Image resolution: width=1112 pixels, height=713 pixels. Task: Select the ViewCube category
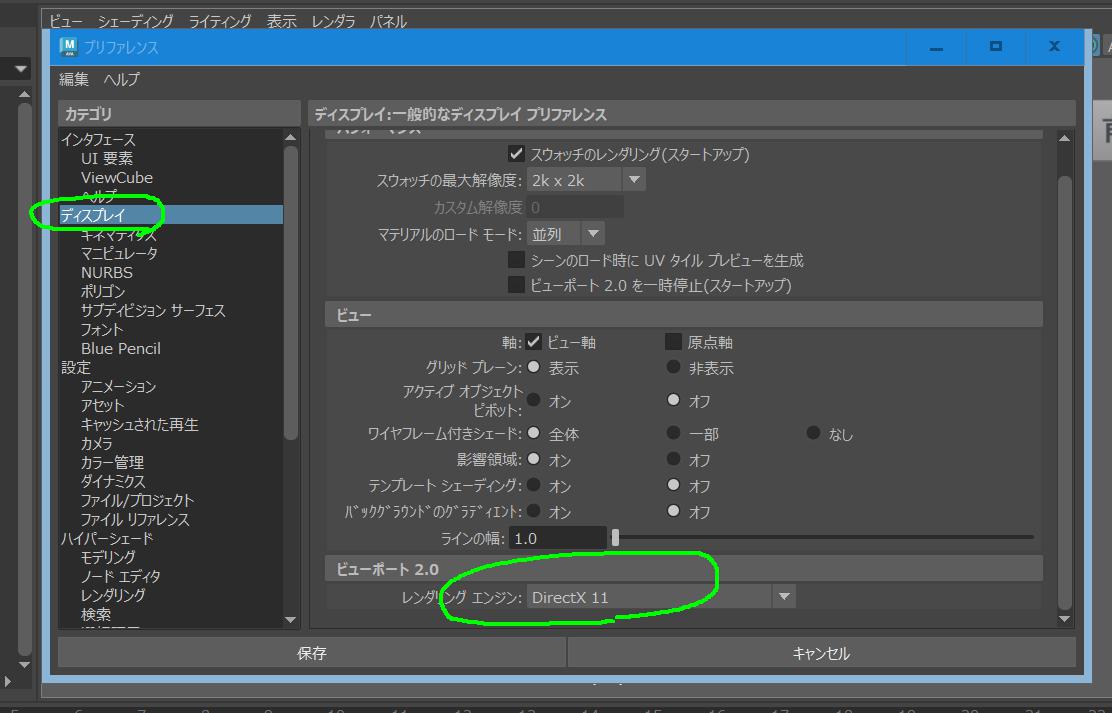(x=116, y=177)
